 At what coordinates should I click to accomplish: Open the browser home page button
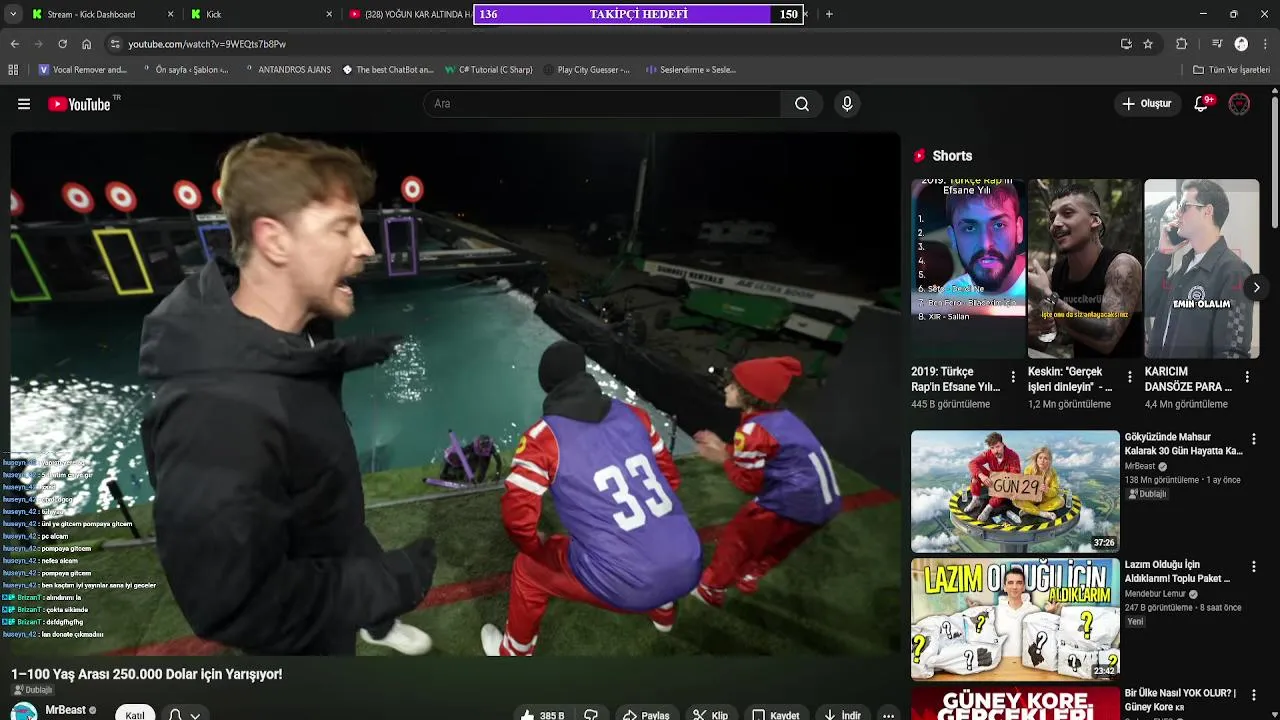tap(86, 44)
